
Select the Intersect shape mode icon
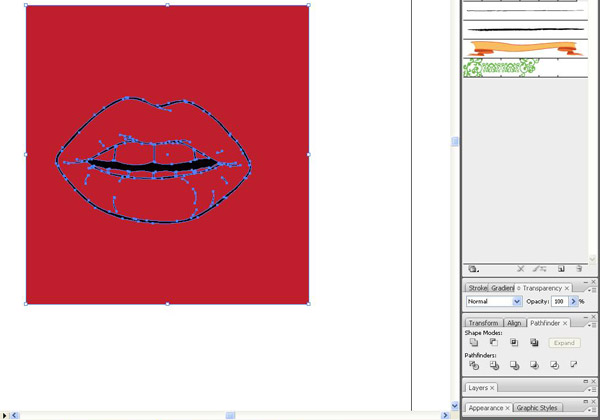[514, 343]
